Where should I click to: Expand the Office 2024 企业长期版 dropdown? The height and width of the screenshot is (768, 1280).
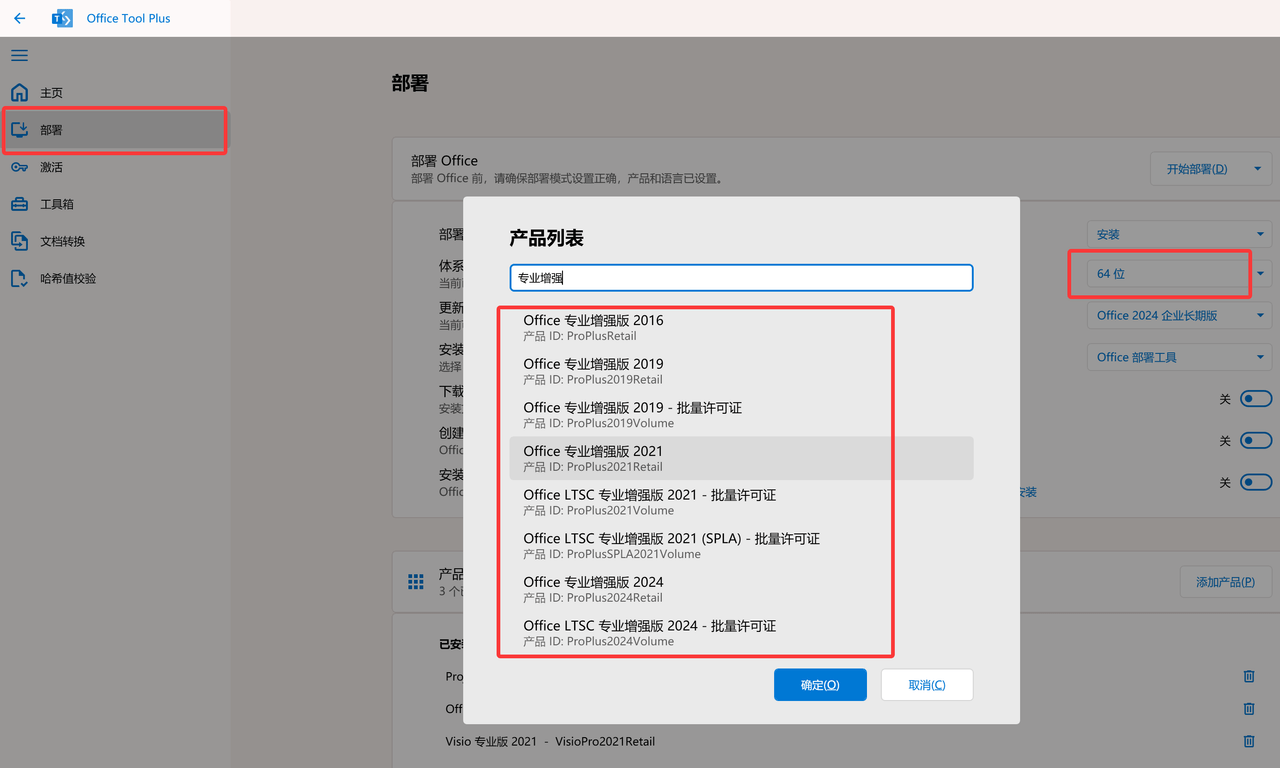tap(1178, 315)
